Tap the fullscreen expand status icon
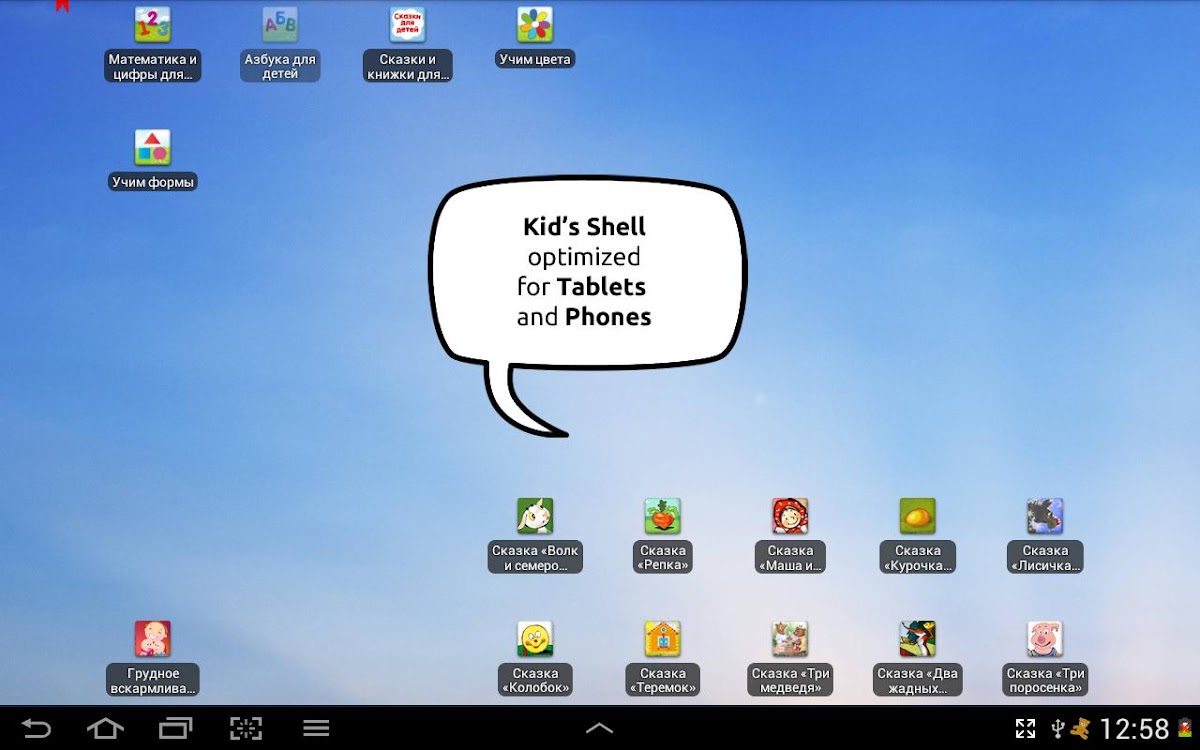This screenshot has height=750, width=1200. coord(1026,728)
